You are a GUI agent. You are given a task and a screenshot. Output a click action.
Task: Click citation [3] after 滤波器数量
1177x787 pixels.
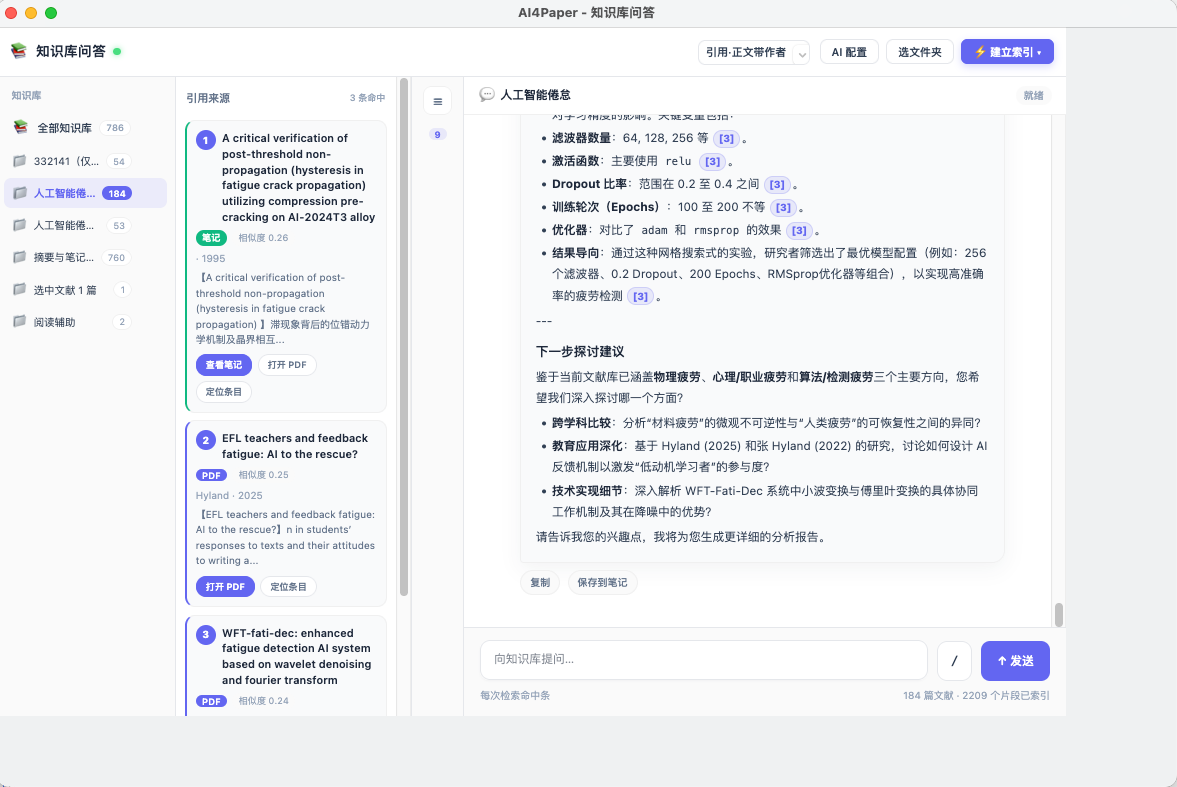click(726, 138)
